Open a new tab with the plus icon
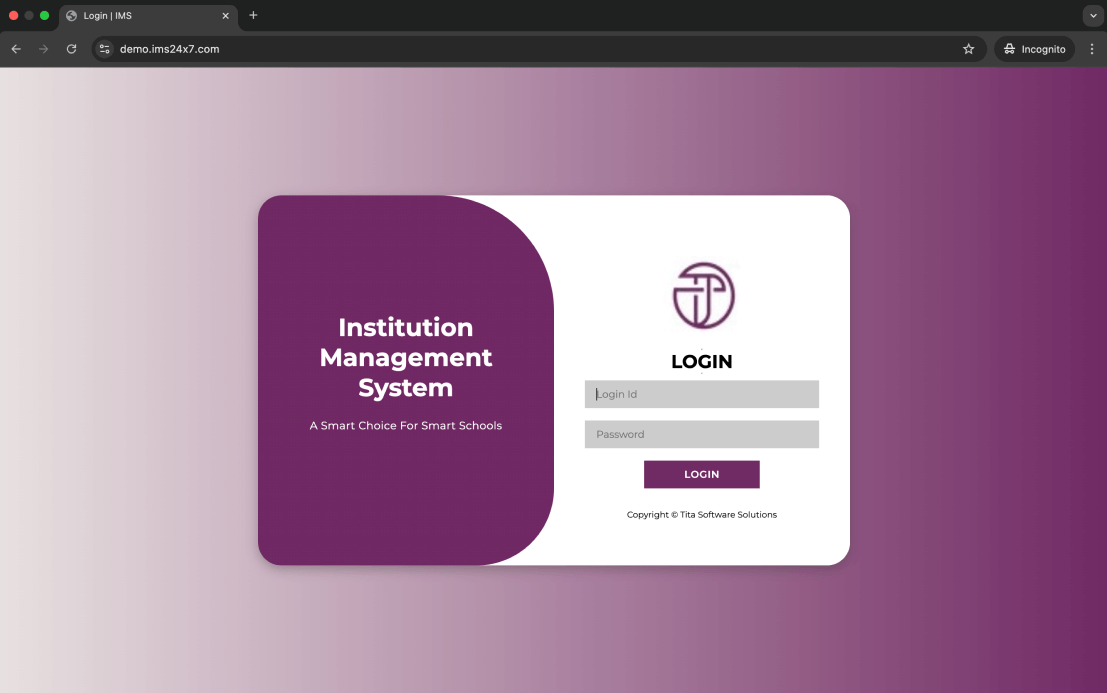 [253, 16]
